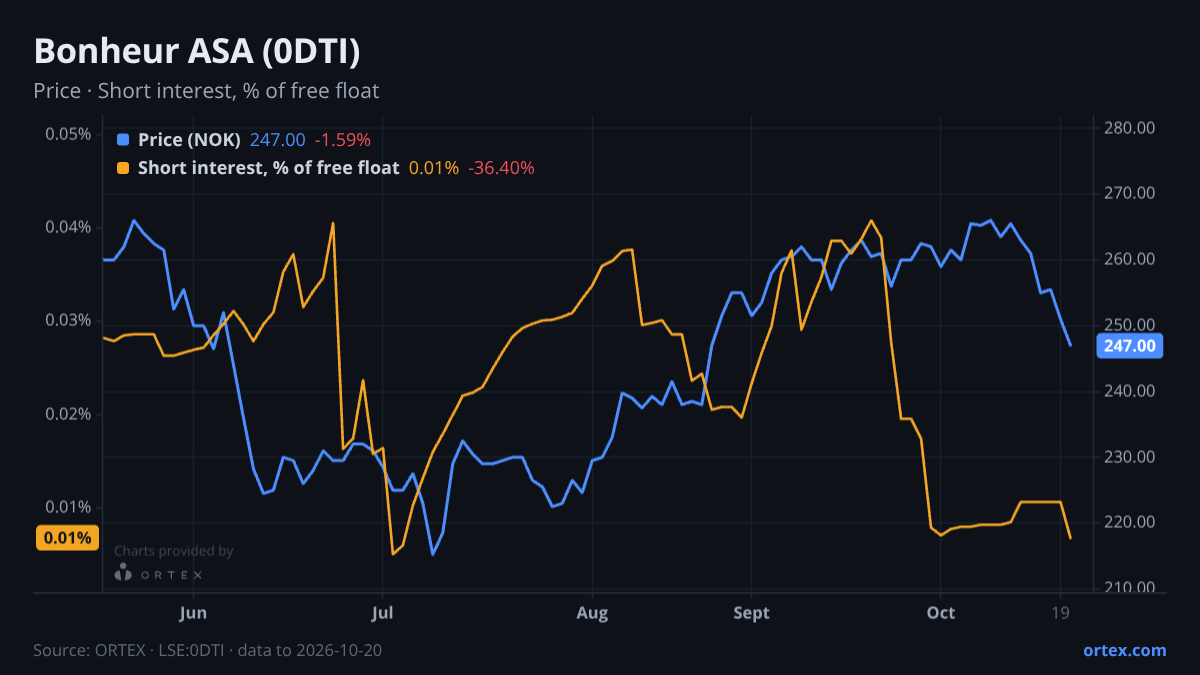
Task: Click the Source: ORTEX data footer text
Action: pyautogui.click(x=207, y=650)
